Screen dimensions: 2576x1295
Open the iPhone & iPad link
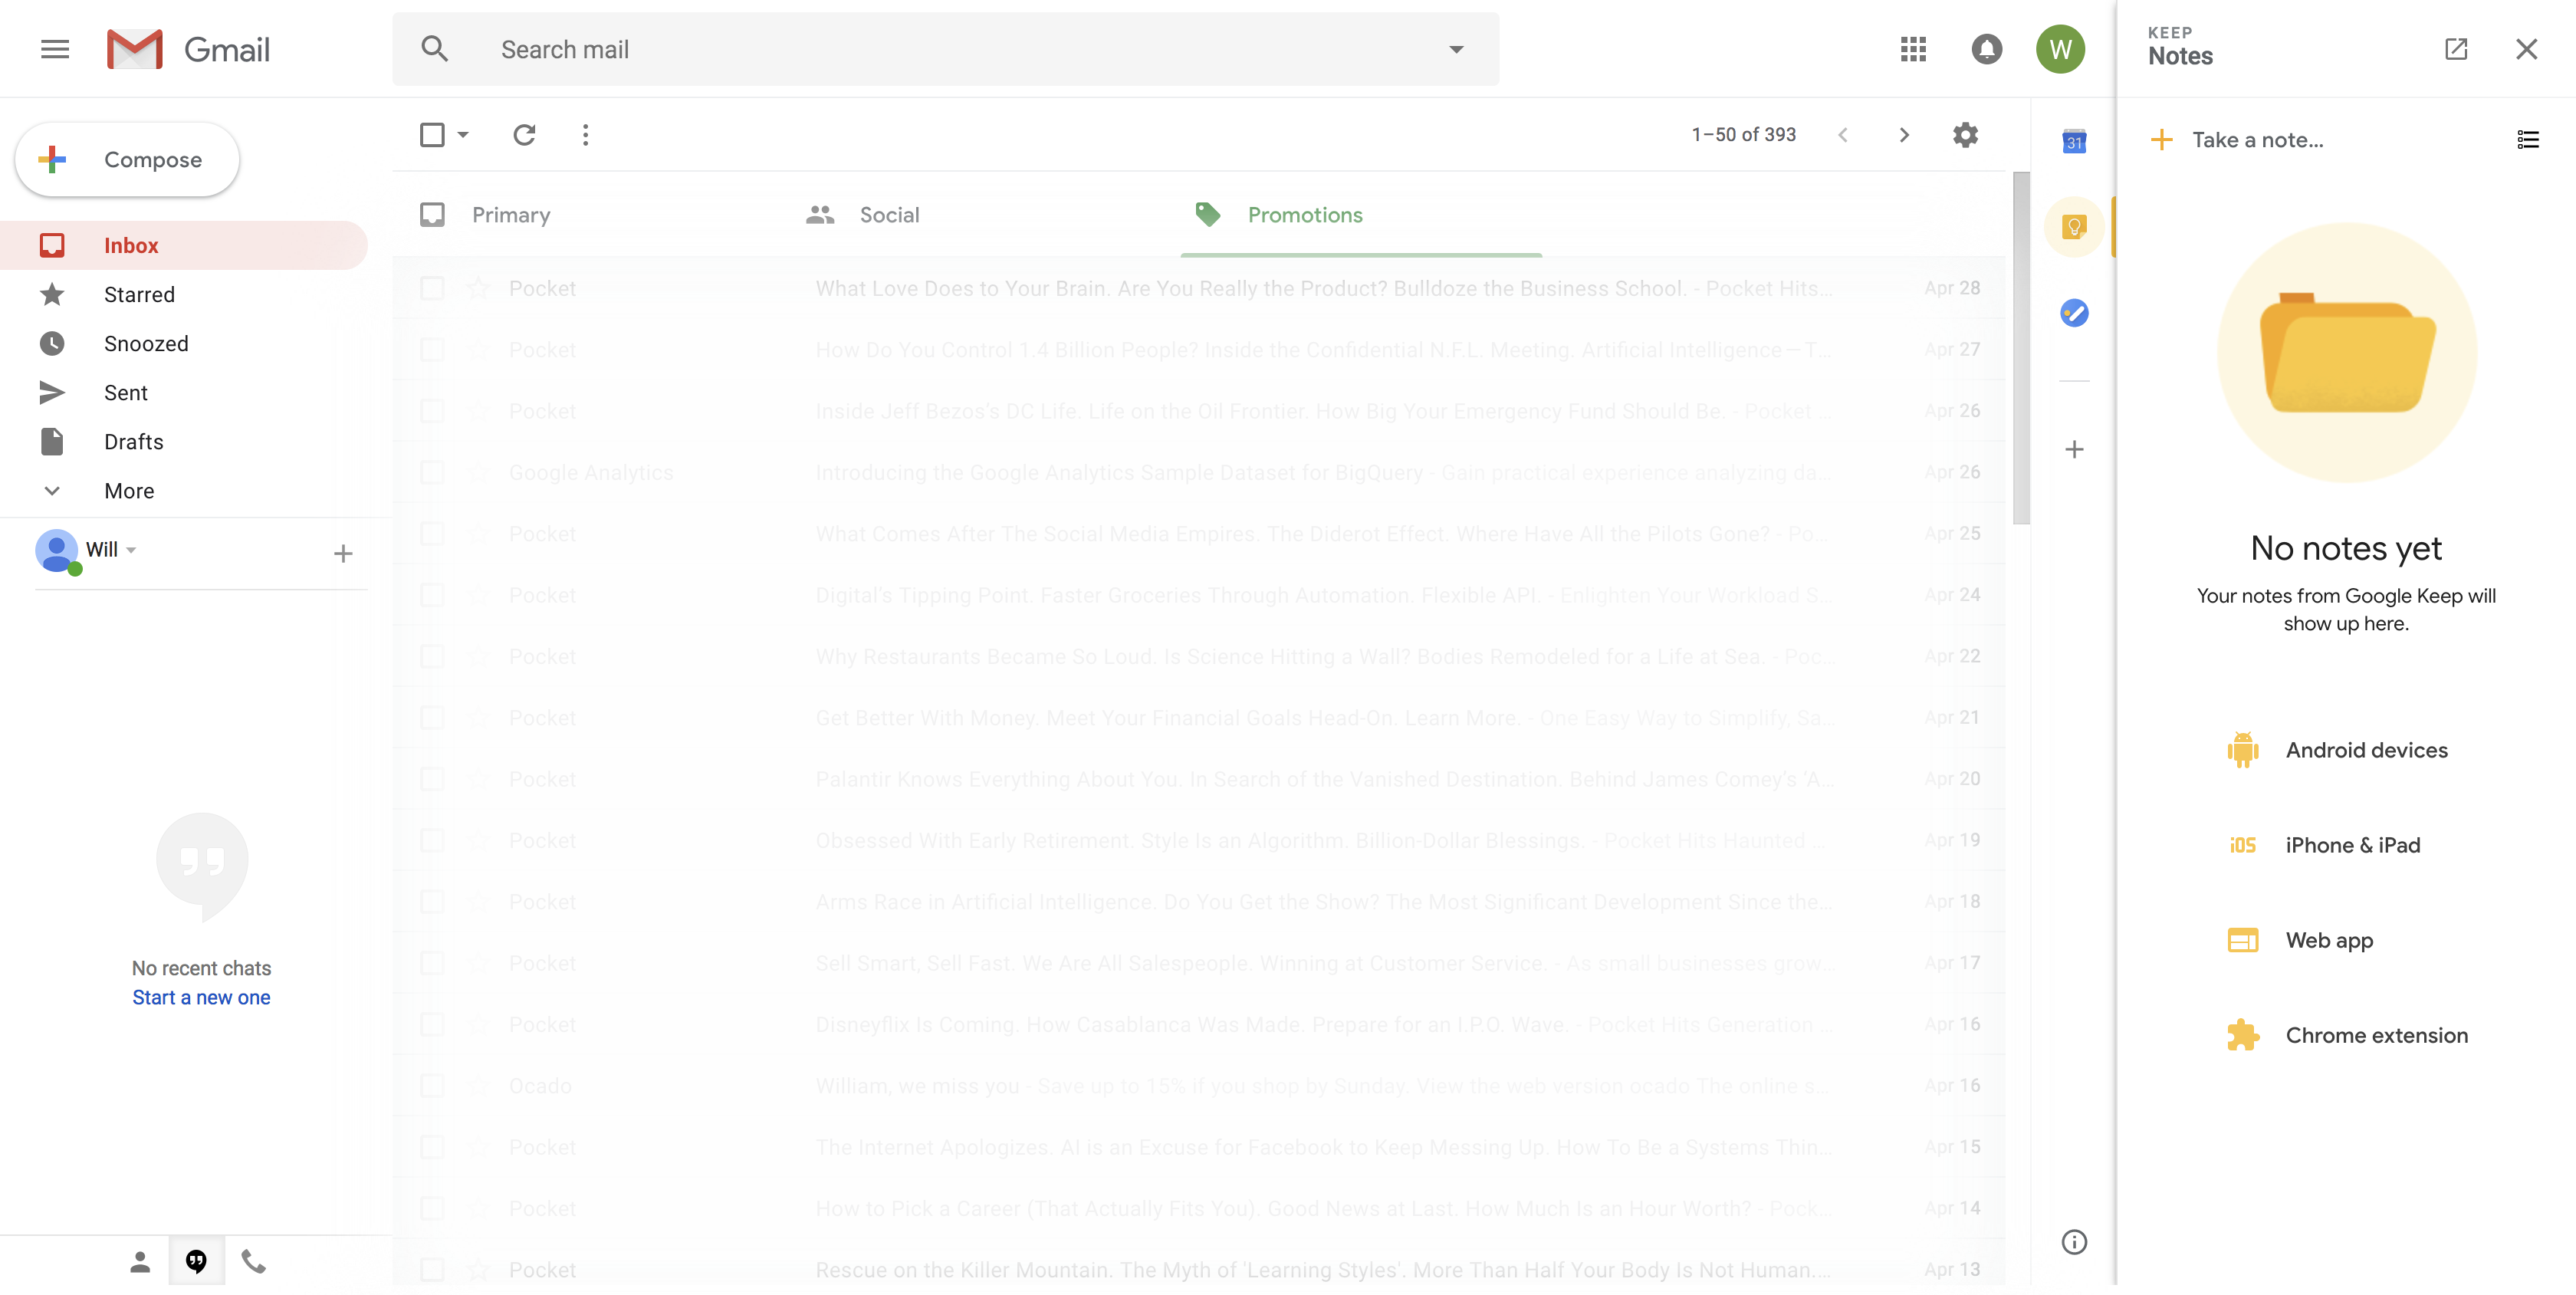point(2324,845)
